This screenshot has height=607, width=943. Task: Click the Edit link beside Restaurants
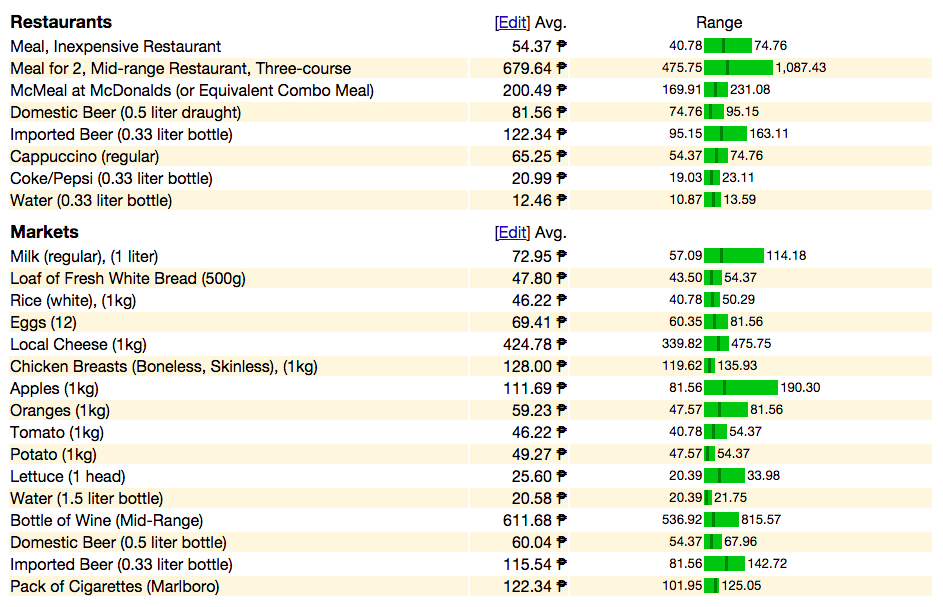tap(512, 23)
